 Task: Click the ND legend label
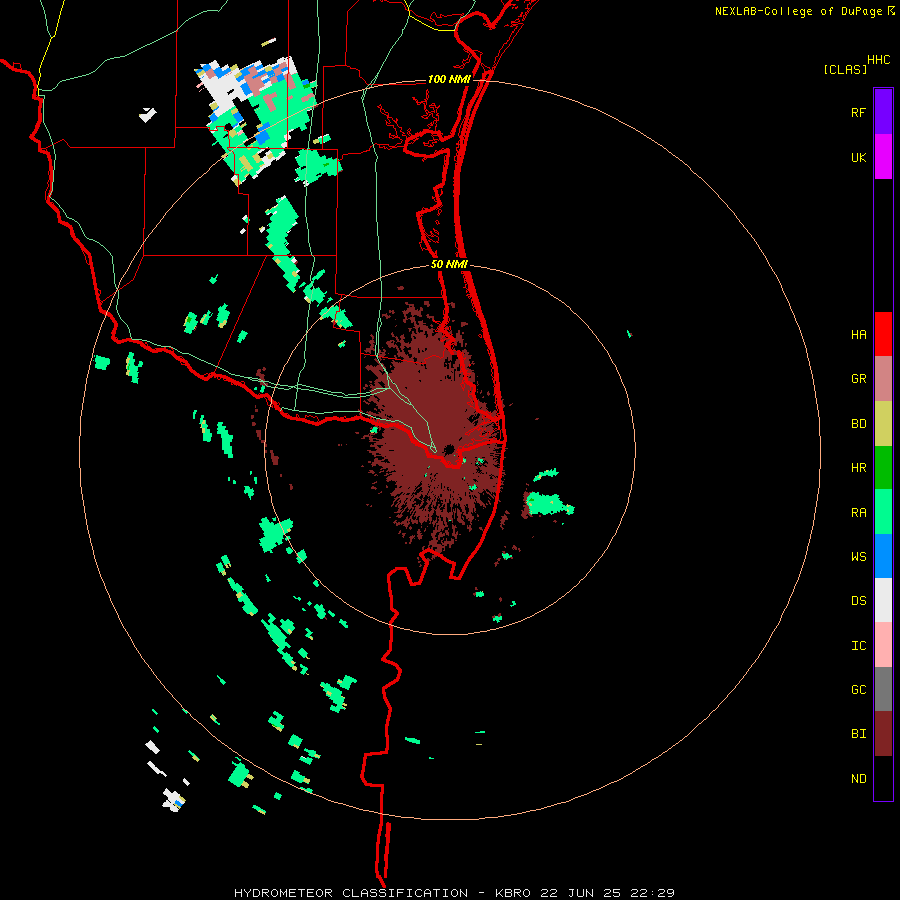858,779
